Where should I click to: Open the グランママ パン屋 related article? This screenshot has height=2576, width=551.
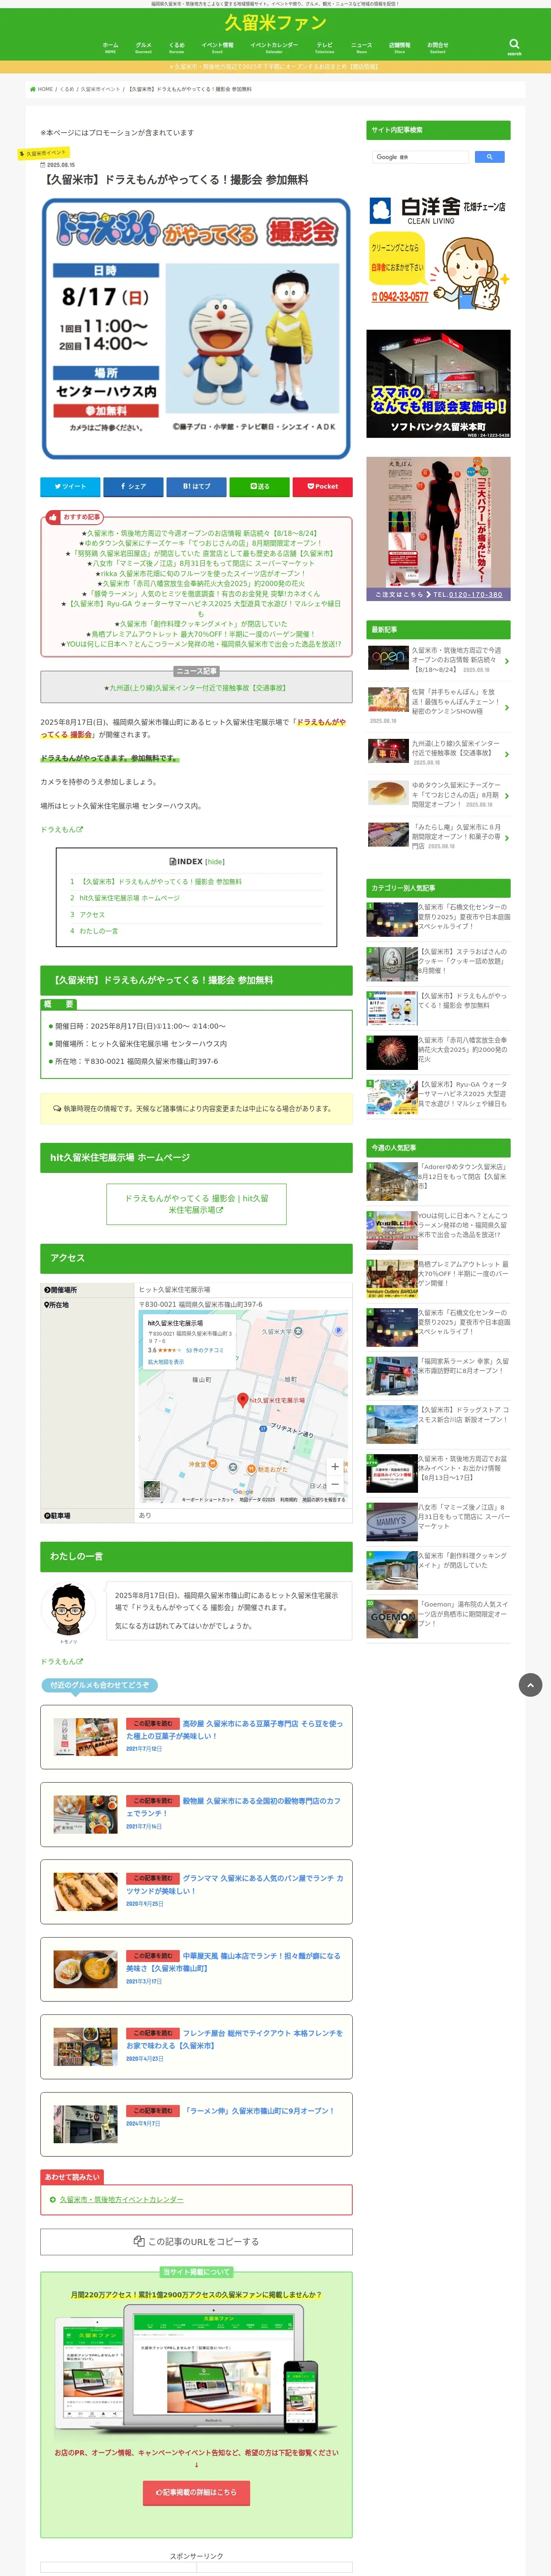coord(196,1892)
